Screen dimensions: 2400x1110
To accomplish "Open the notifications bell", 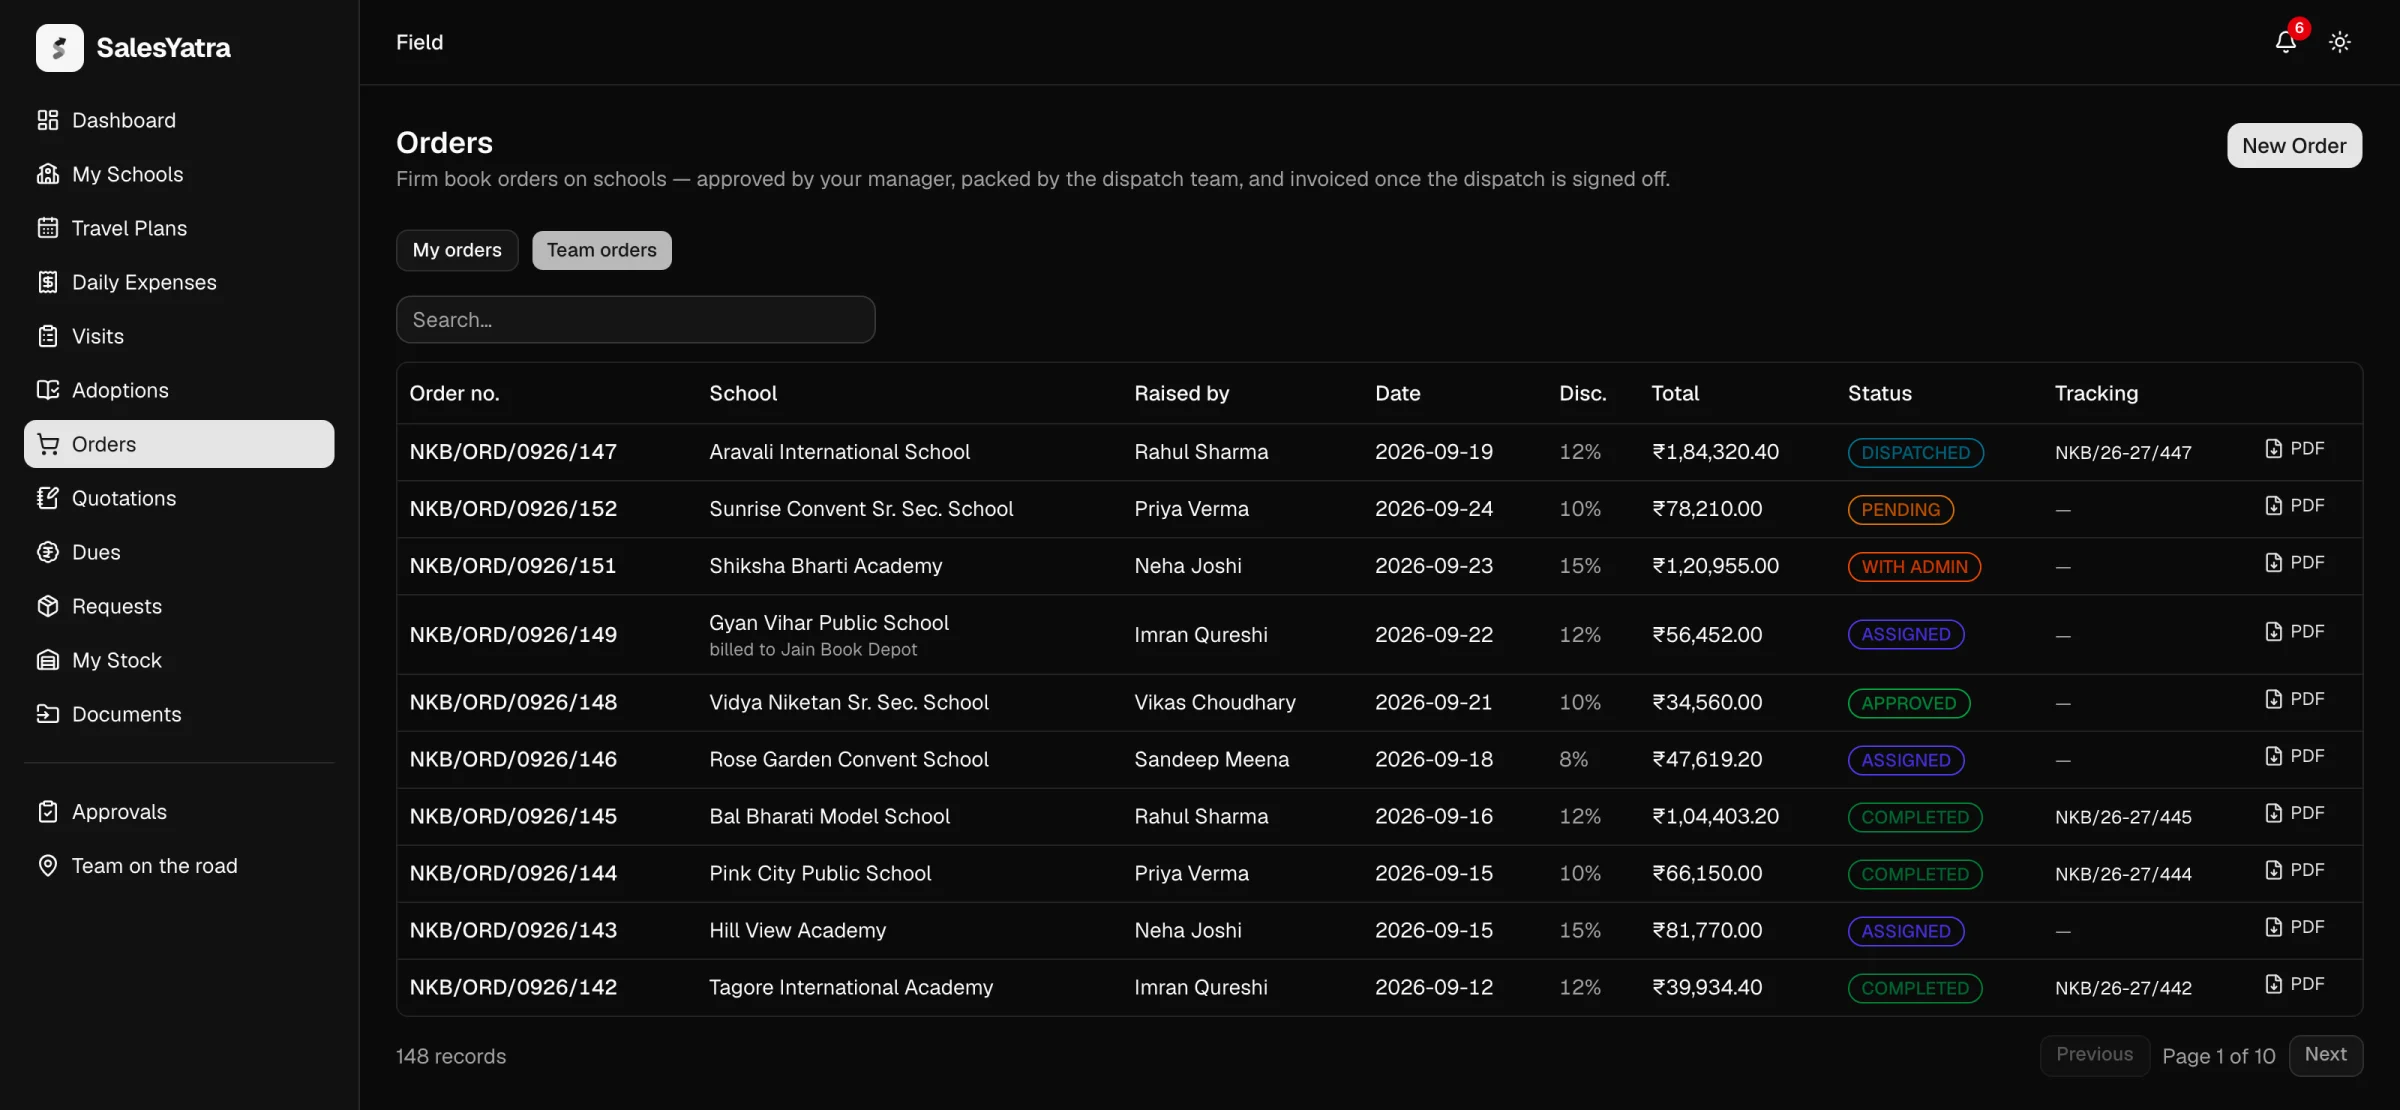I will click(2285, 42).
